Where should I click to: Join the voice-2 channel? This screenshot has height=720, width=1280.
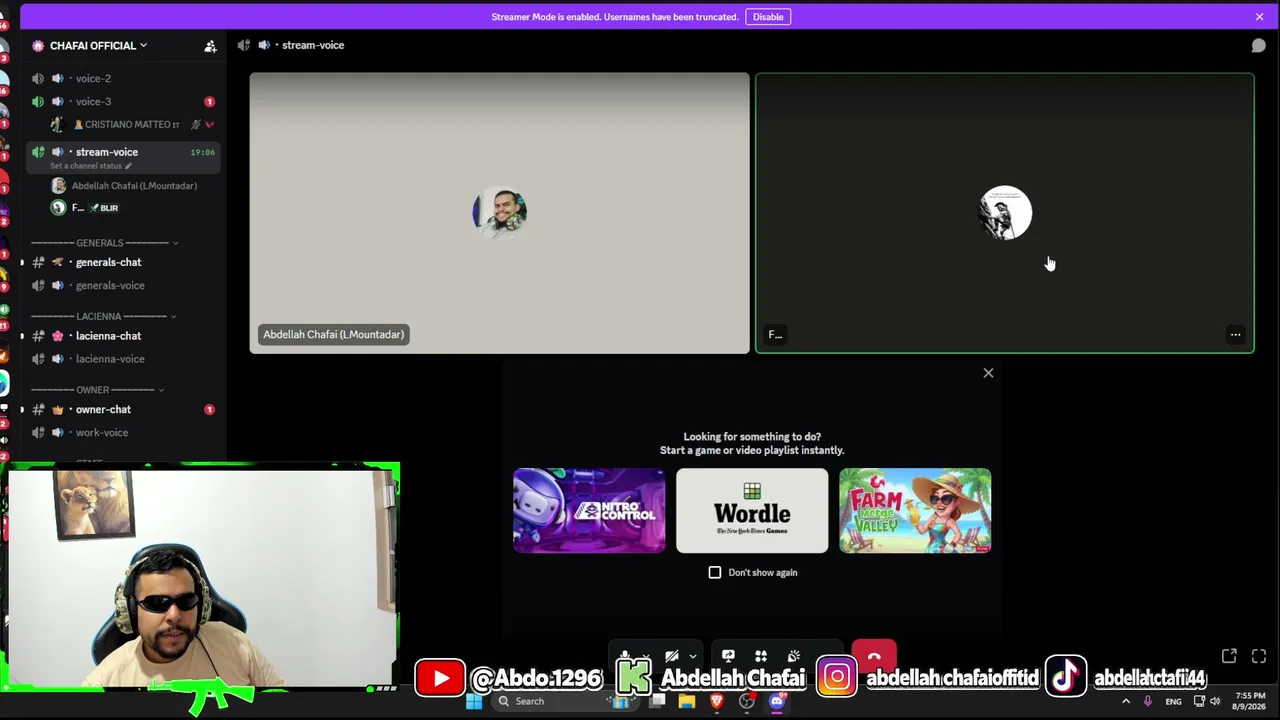point(121,78)
